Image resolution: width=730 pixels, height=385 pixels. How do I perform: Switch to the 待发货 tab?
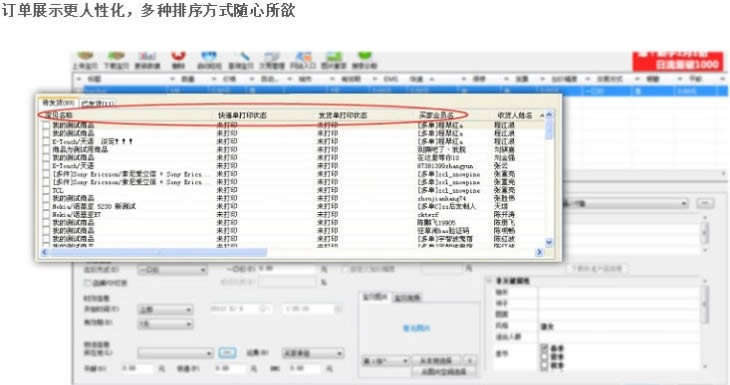click(58, 102)
